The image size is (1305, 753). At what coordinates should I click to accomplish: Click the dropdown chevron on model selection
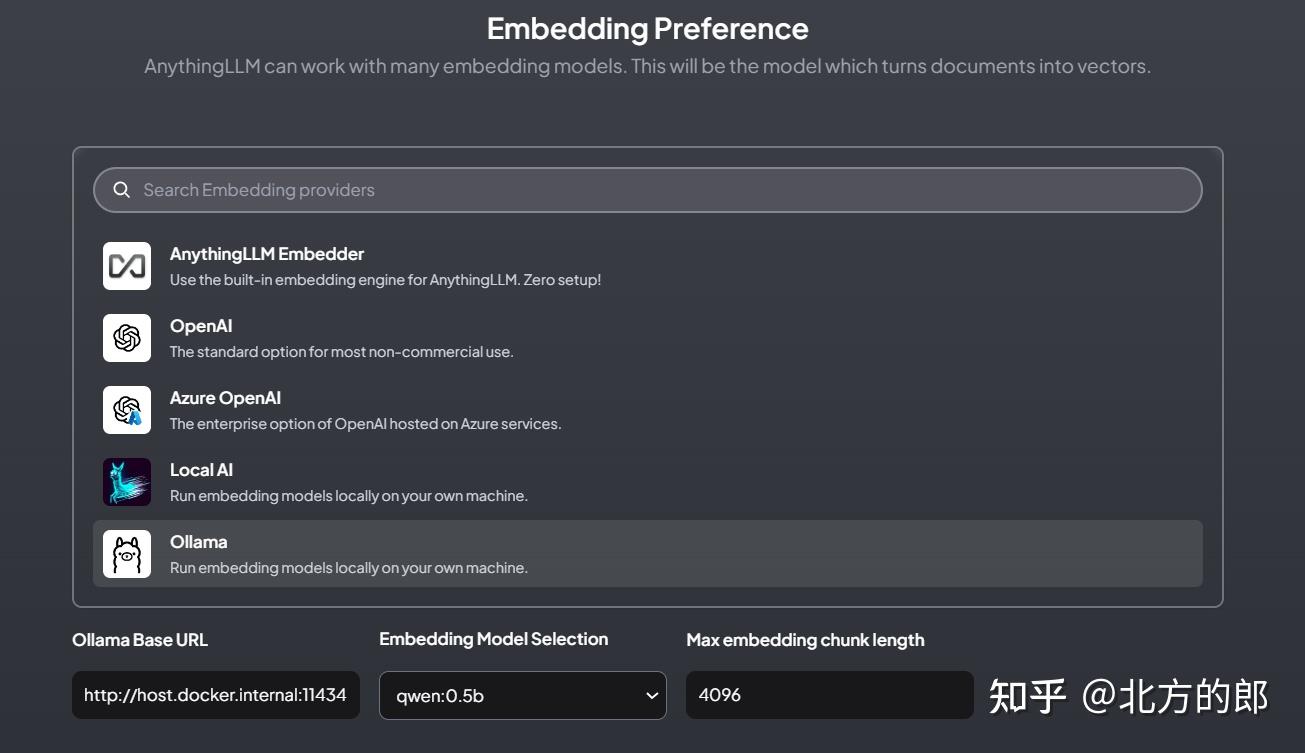click(x=651, y=695)
